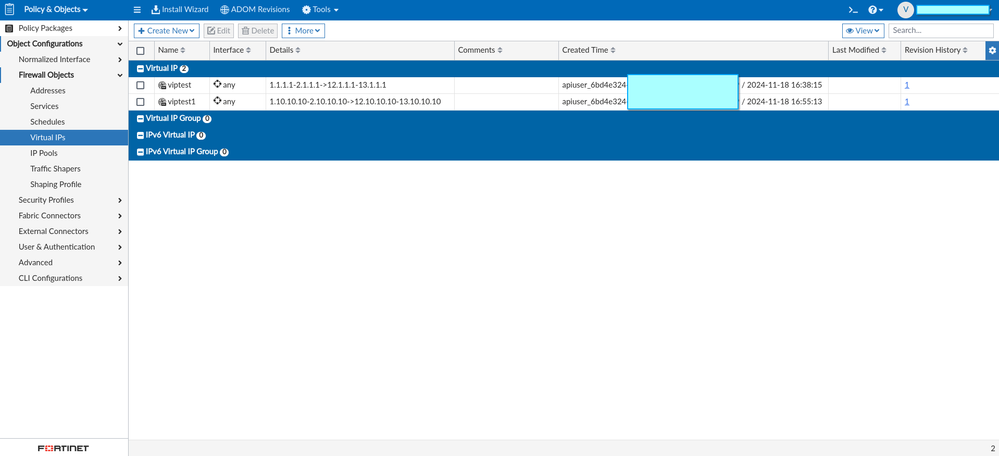Viewport: 999px width, 456px height.
Task: Collapse the Virtual IP group section
Action: [141, 68]
